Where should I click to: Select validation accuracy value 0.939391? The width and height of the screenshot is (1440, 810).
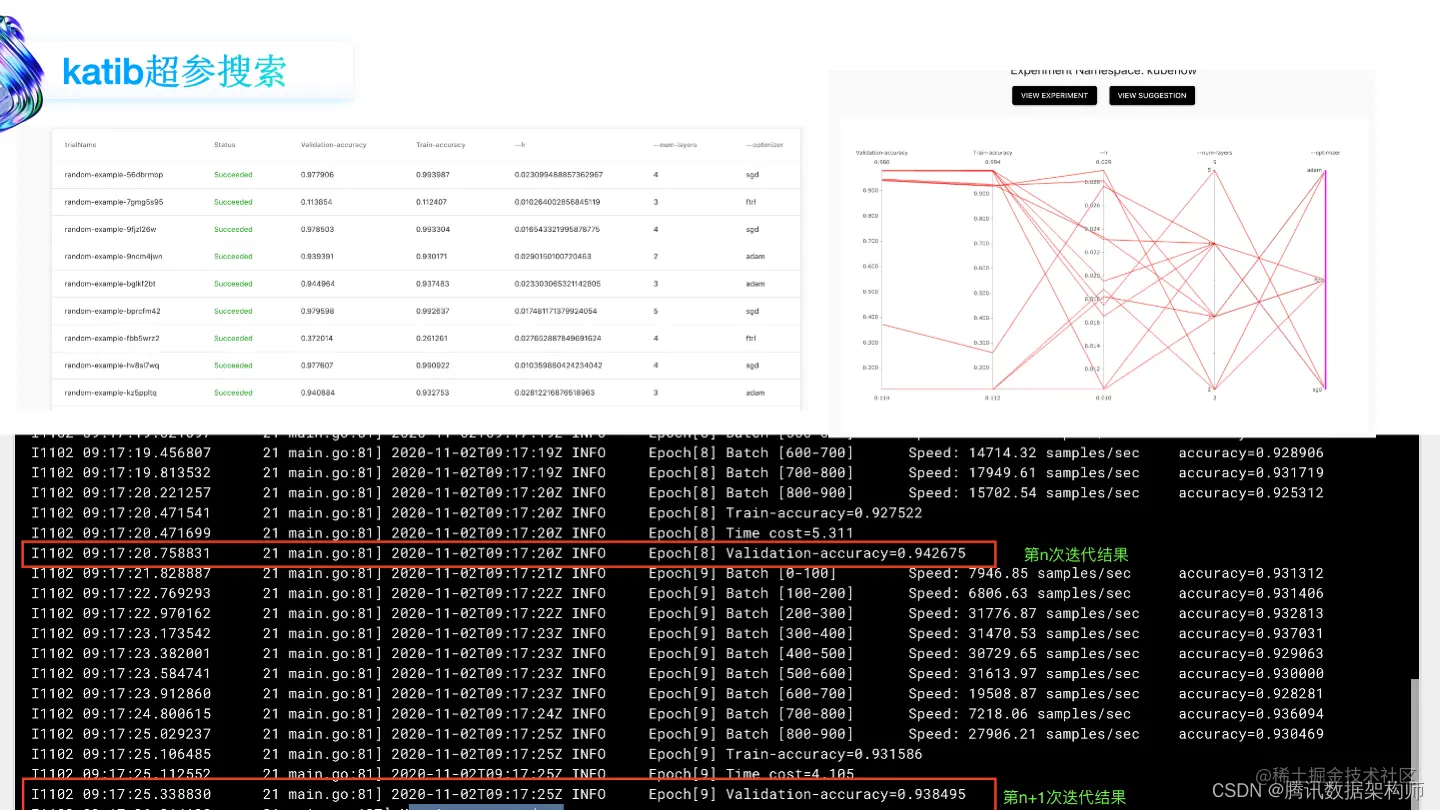pos(317,257)
